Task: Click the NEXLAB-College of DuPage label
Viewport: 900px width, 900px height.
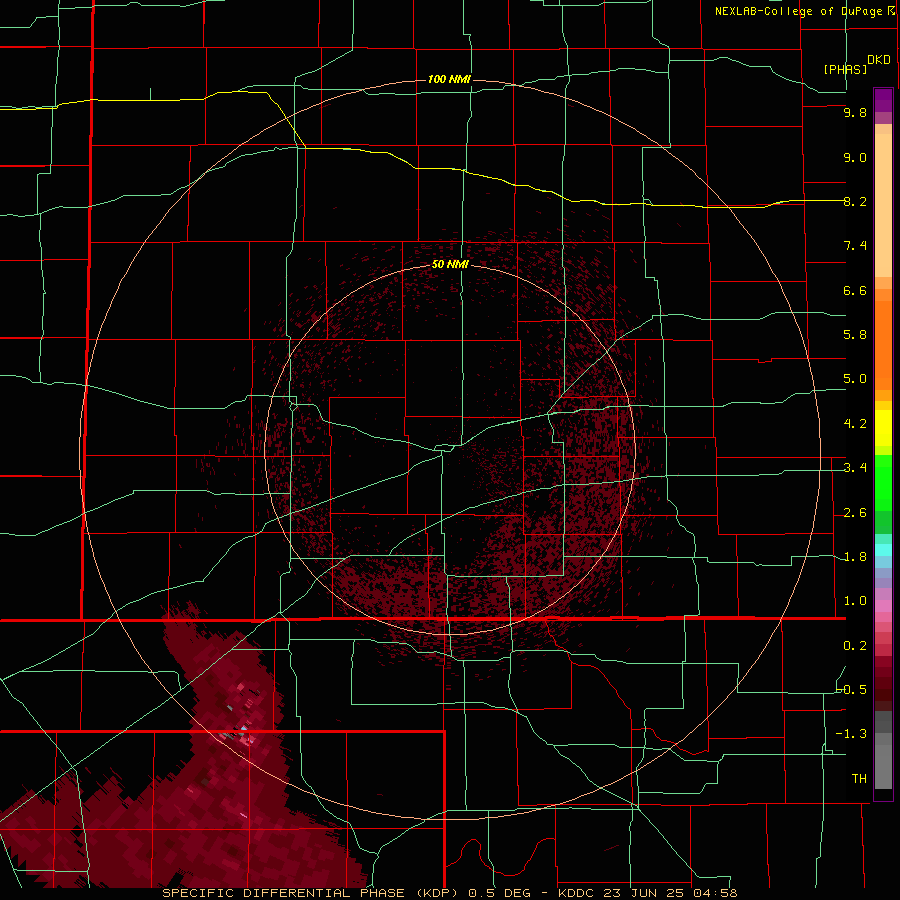Action: point(800,11)
